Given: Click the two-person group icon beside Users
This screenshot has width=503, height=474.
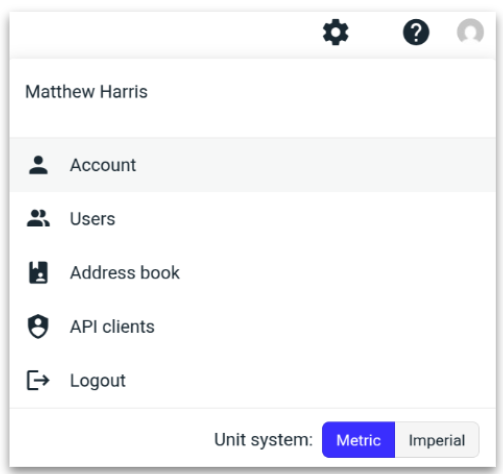Looking at the screenshot, I should (38, 219).
